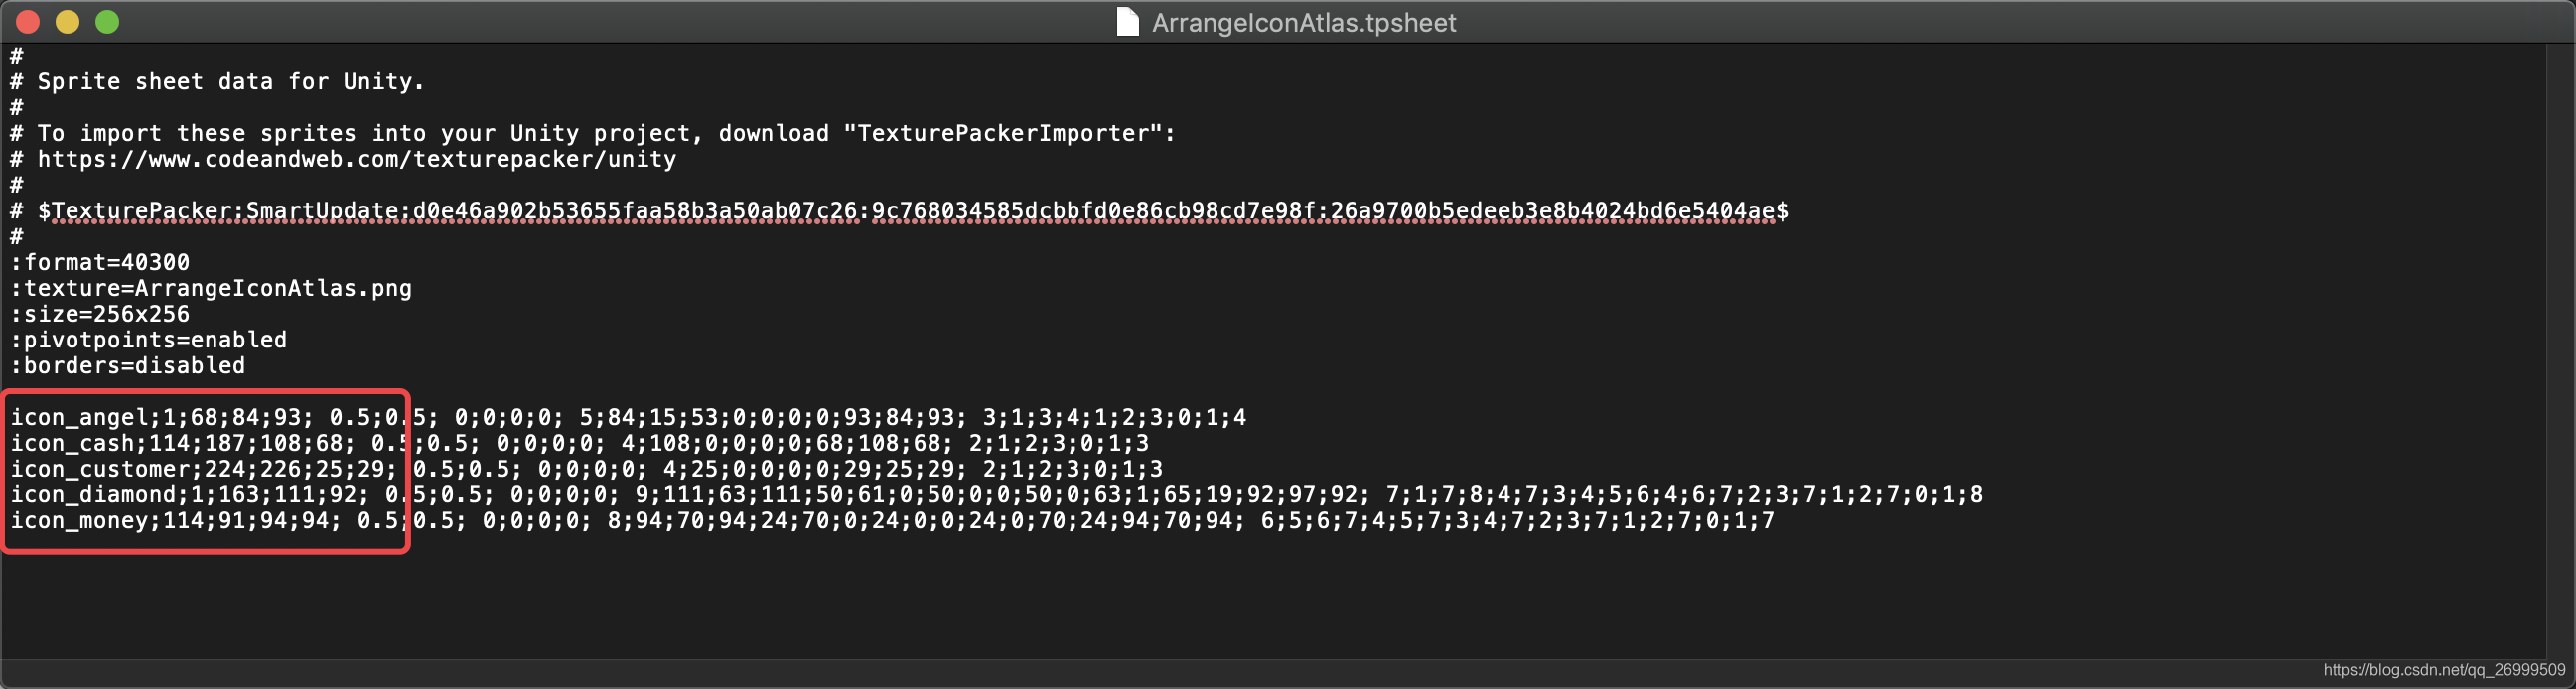Click the yellow minimize window button
The width and height of the screenshot is (2576, 689).
pos(67,22)
